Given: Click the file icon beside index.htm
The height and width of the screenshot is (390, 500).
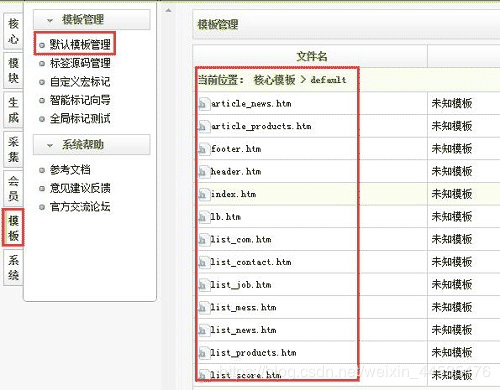Looking at the screenshot, I should tap(203, 194).
